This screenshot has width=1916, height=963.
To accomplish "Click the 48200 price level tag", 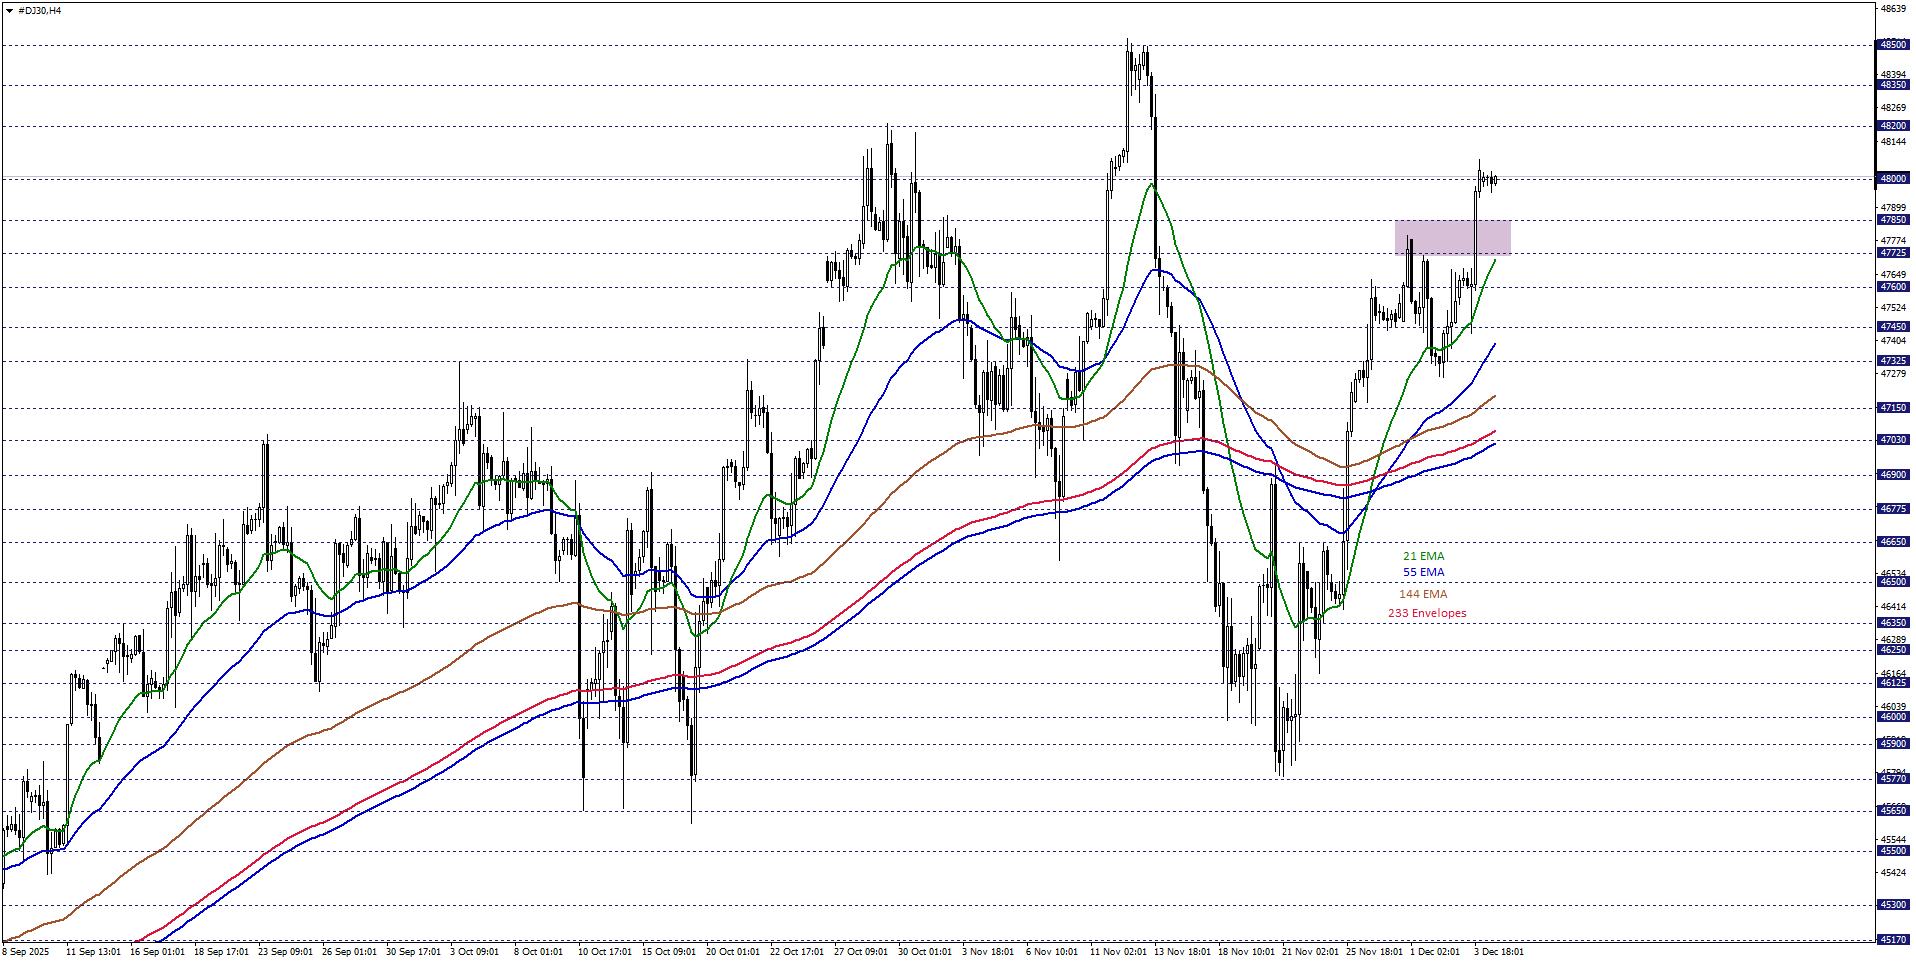I will tap(1892, 126).
